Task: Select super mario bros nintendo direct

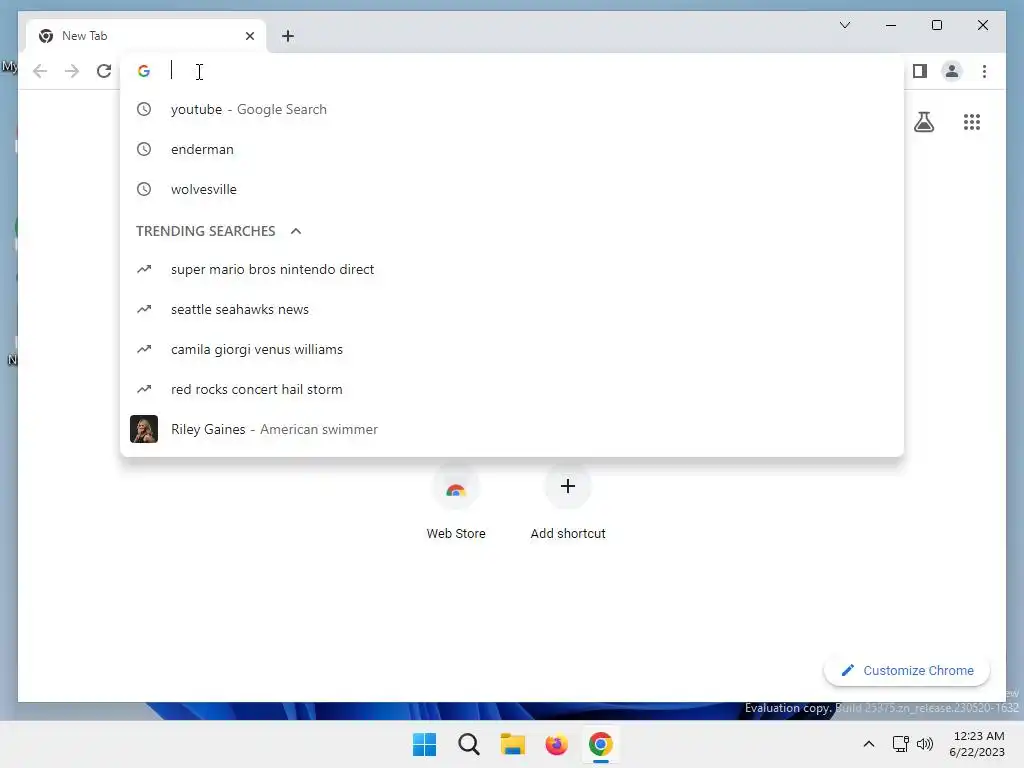Action: pyautogui.click(x=512, y=269)
